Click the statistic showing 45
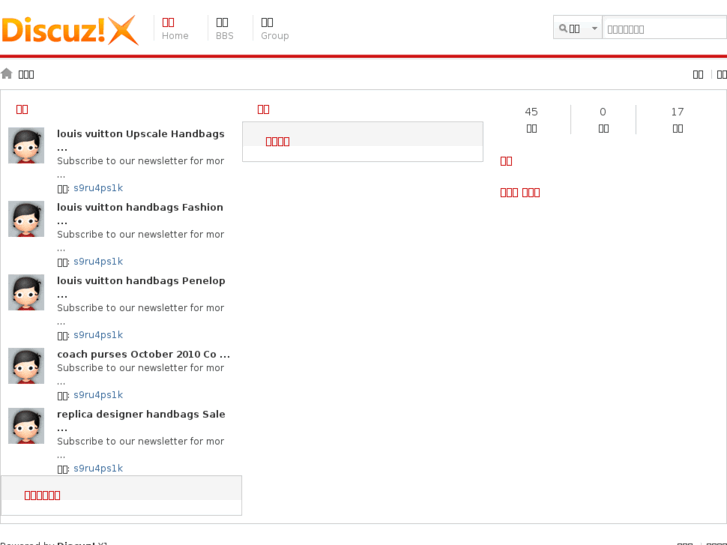 [x=531, y=112]
